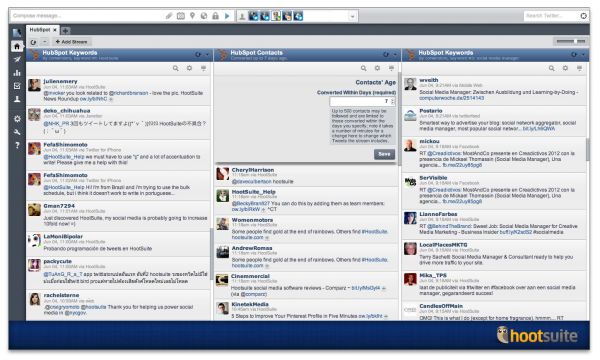Click the Add Stream button
The width and height of the screenshot is (600, 360).
(71, 42)
